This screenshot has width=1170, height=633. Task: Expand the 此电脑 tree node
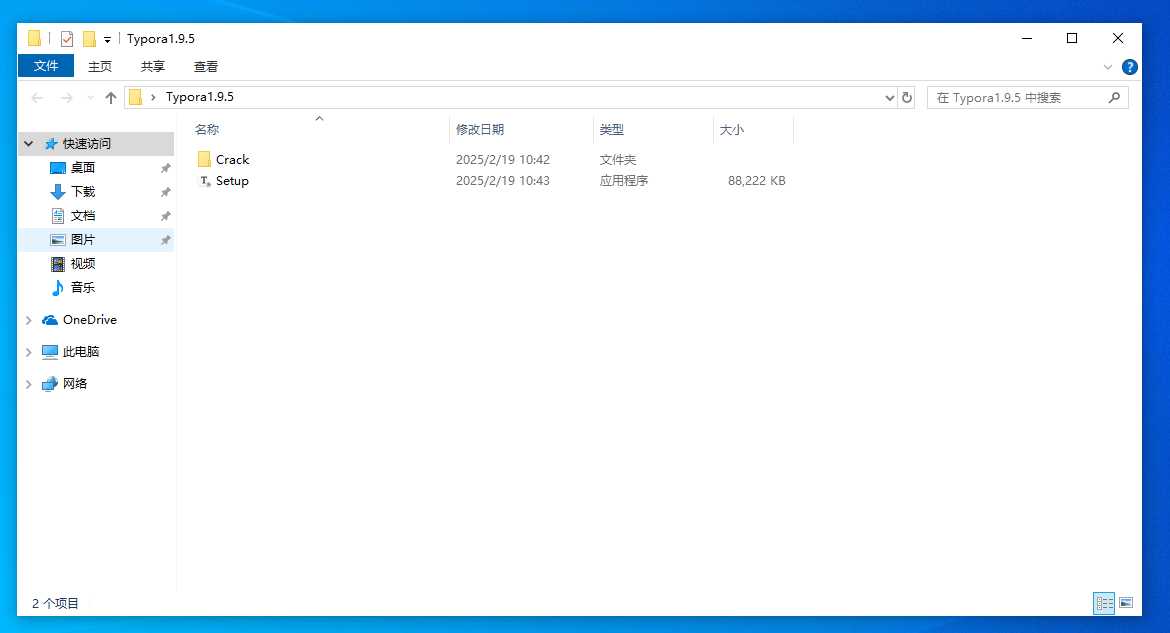coord(28,352)
